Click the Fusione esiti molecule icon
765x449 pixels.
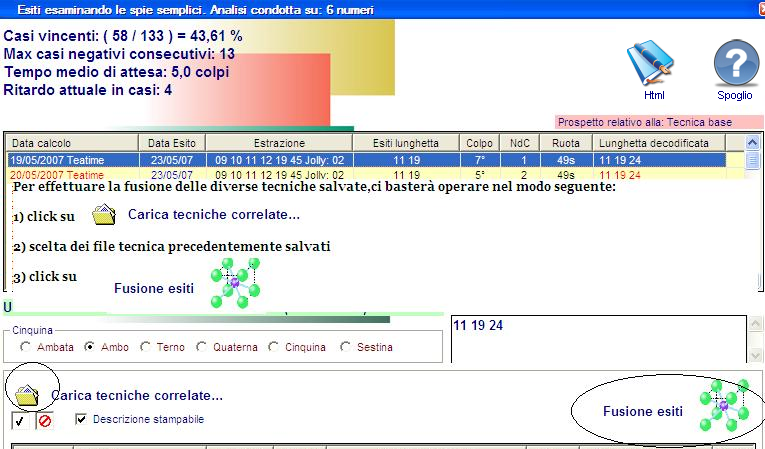click(x=722, y=407)
